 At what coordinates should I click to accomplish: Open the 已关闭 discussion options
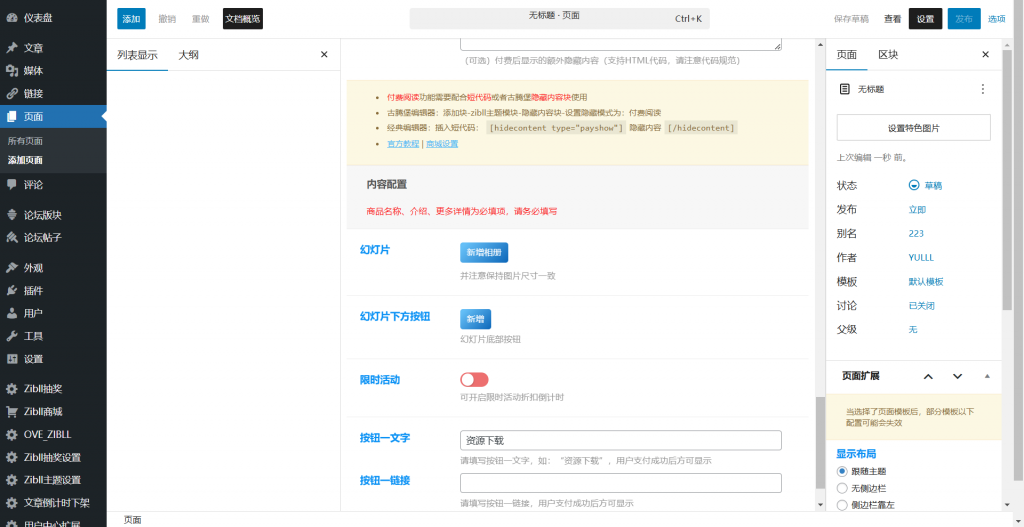tap(921, 306)
